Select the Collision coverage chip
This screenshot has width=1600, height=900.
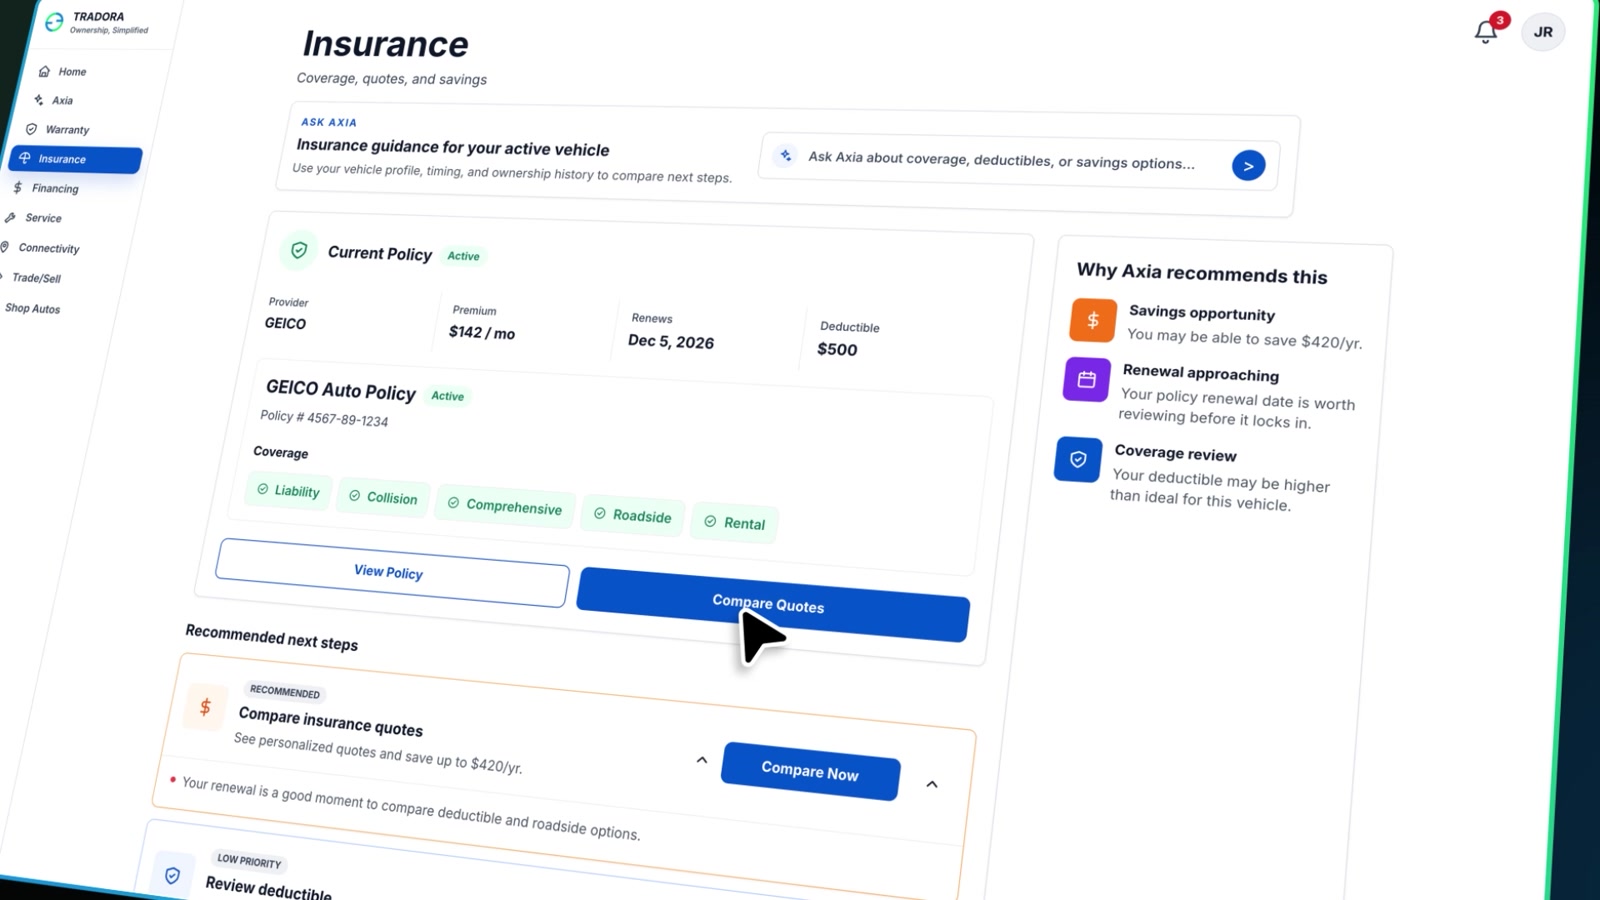click(x=383, y=497)
